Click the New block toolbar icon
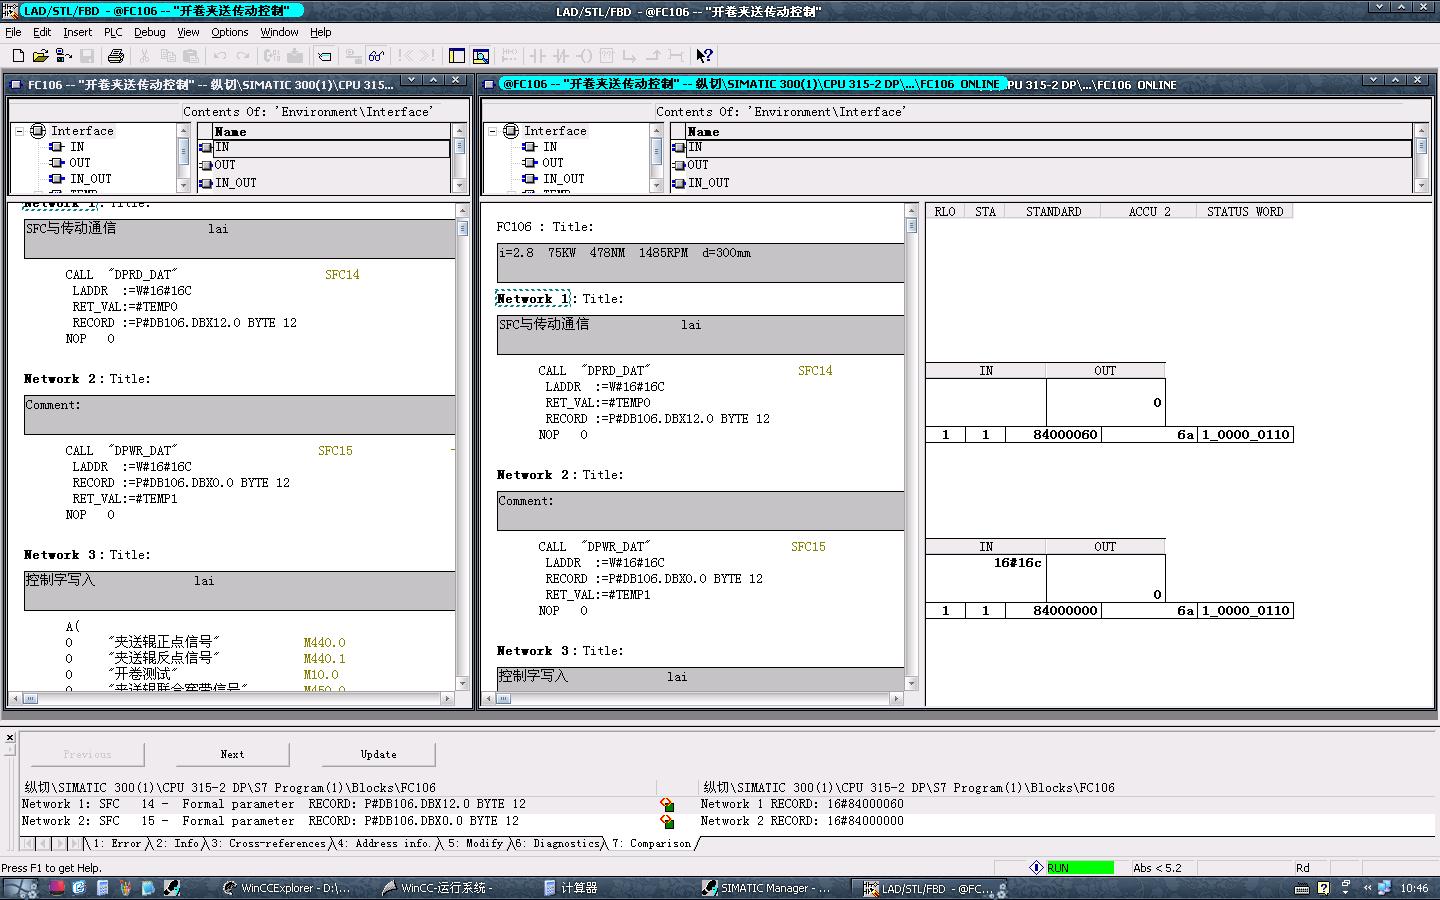The image size is (1440, 900). point(18,56)
